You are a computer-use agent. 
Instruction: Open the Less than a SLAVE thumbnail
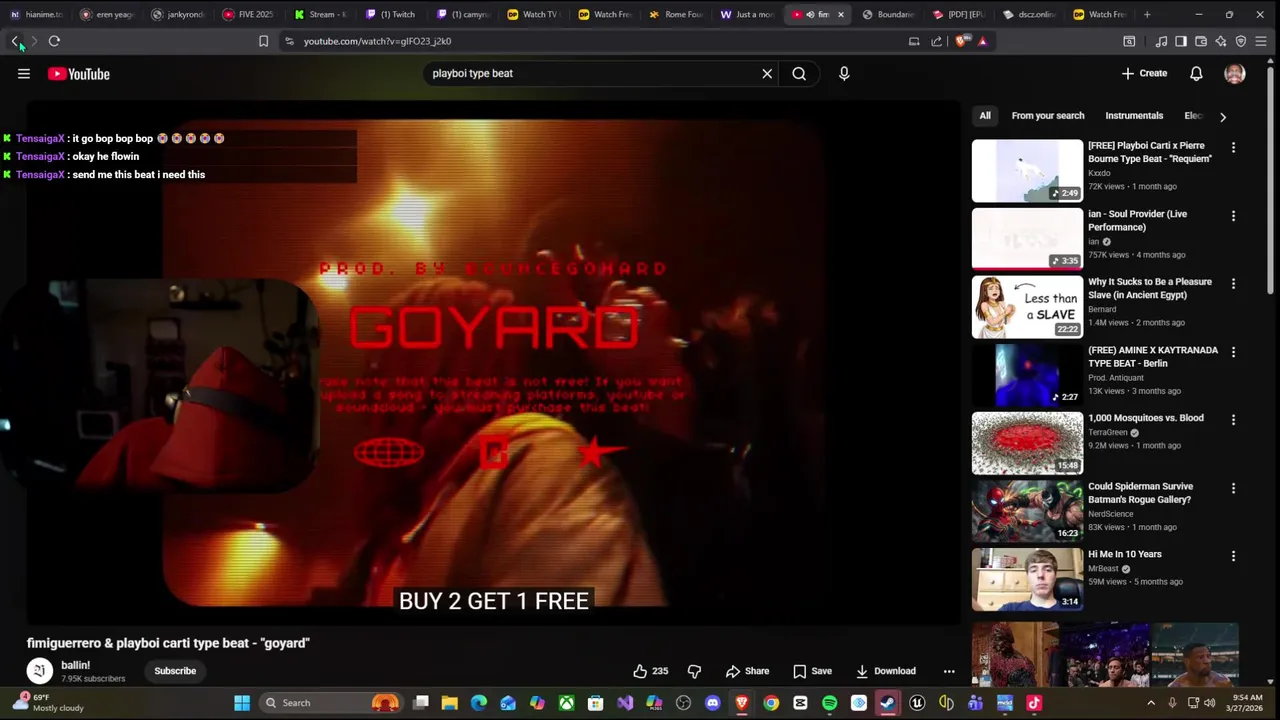(1027, 307)
